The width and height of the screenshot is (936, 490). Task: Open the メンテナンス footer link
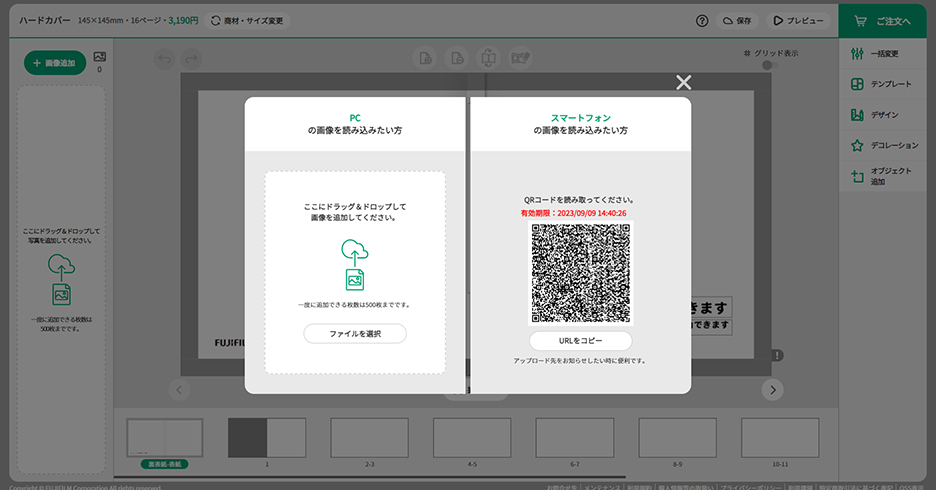click(x=602, y=488)
